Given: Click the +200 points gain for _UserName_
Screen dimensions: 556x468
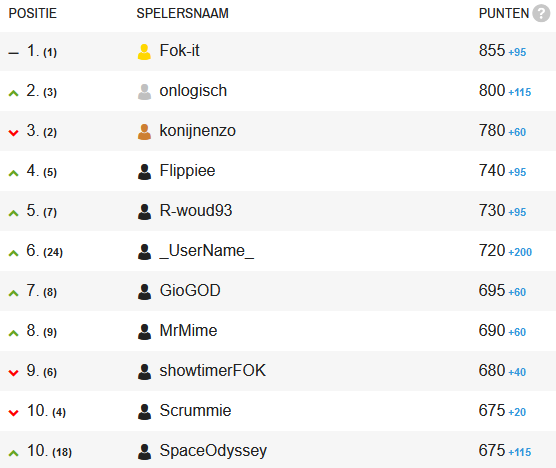Looking at the screenshot, I should tap(520, 252).
